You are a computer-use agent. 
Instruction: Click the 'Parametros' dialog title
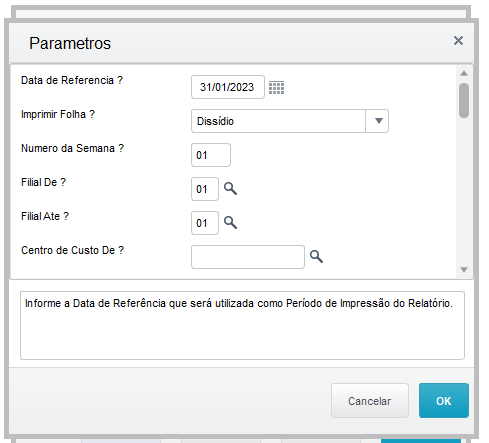pos(70,43)
